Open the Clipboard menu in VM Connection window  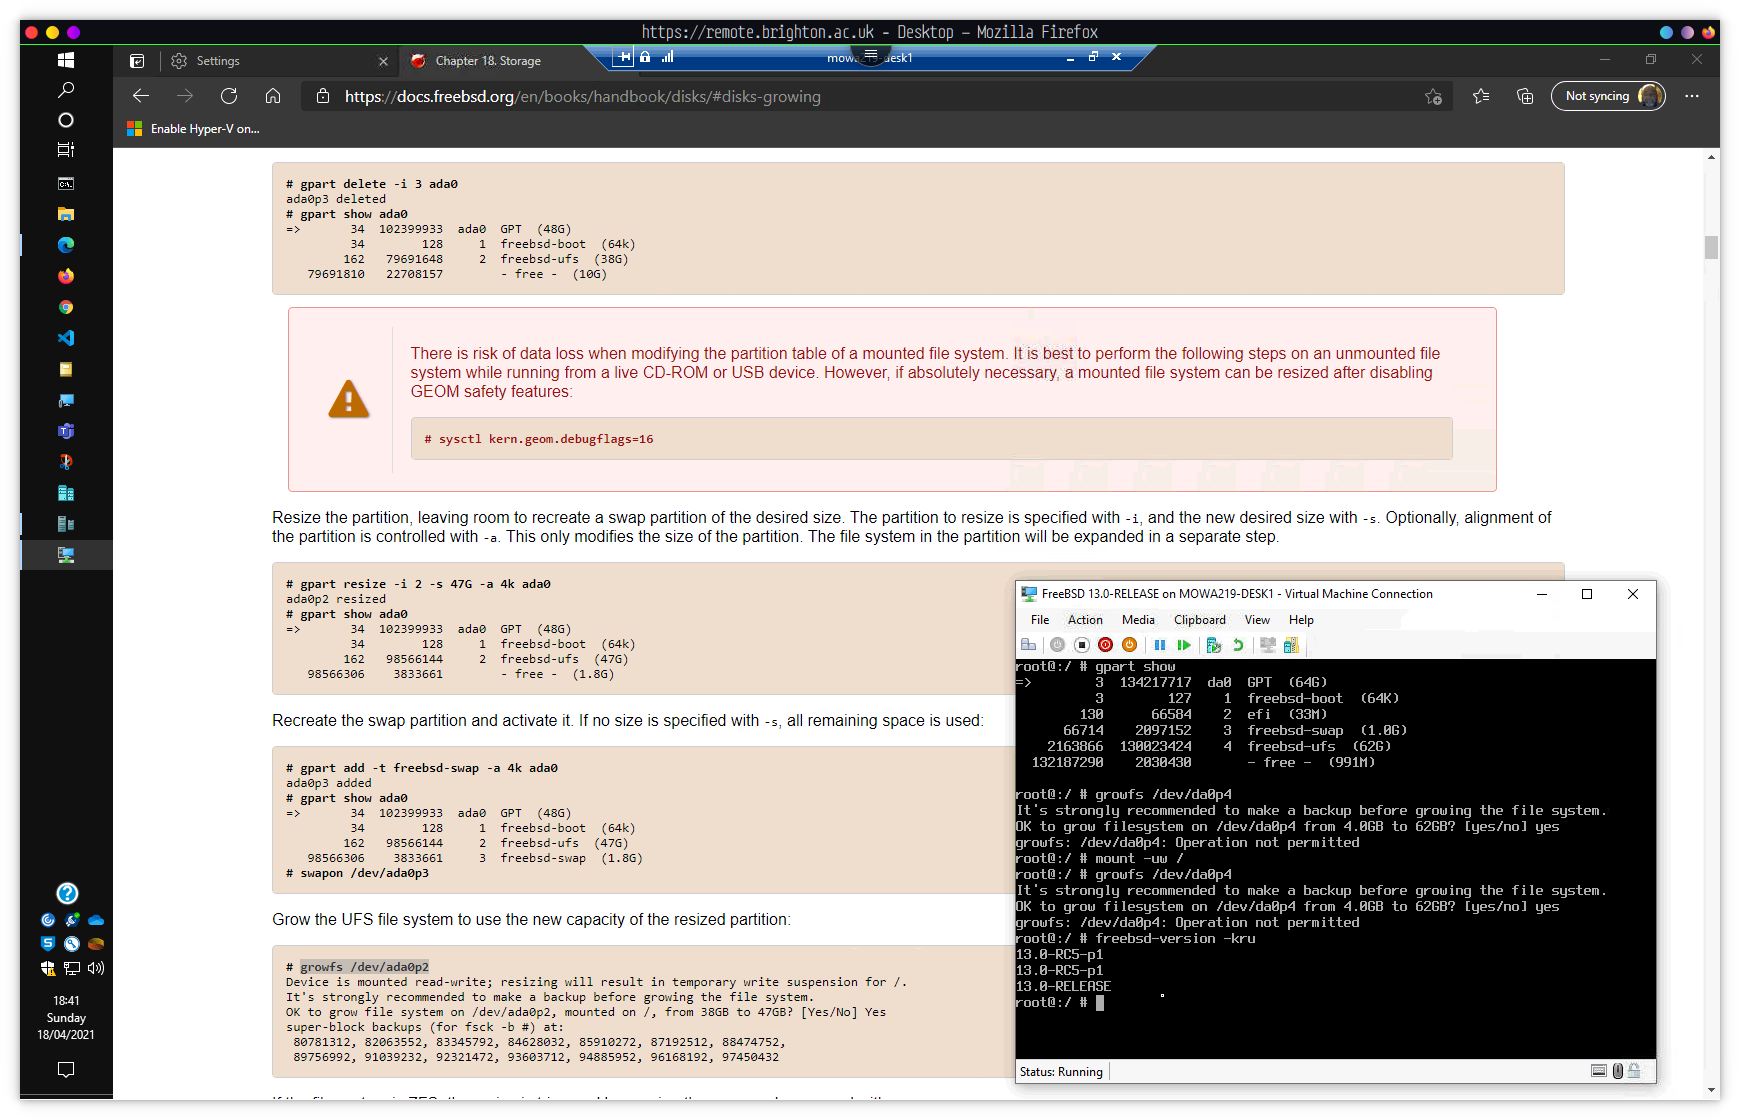1200,620
